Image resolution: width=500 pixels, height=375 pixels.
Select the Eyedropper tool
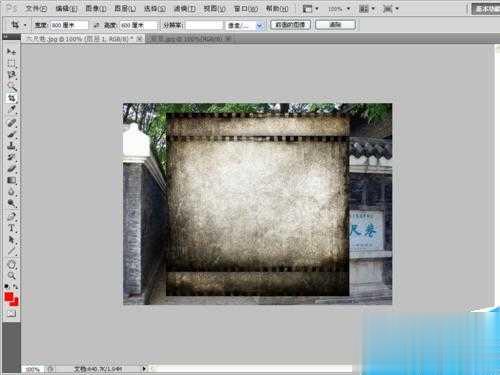[x=11, y=109]
